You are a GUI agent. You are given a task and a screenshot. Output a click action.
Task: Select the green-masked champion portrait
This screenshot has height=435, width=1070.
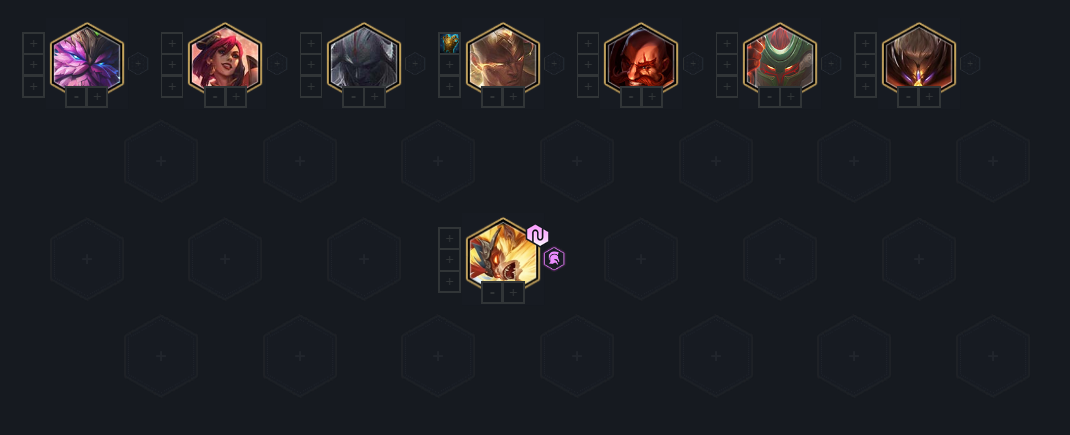point(780,60)
